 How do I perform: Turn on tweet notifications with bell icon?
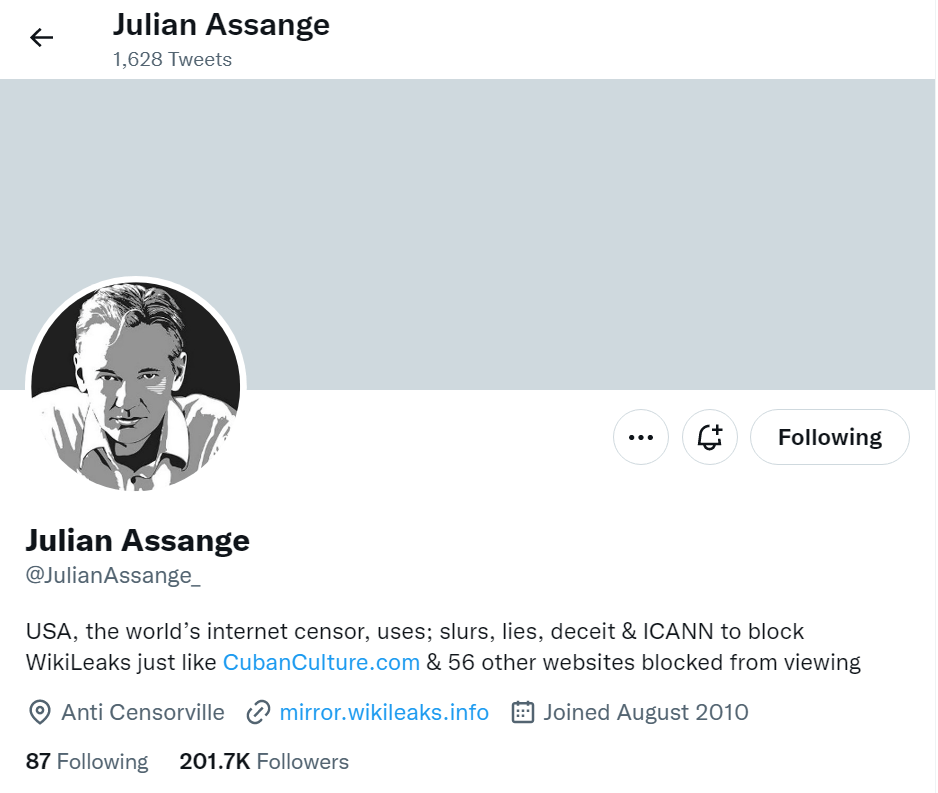[710, 437]
